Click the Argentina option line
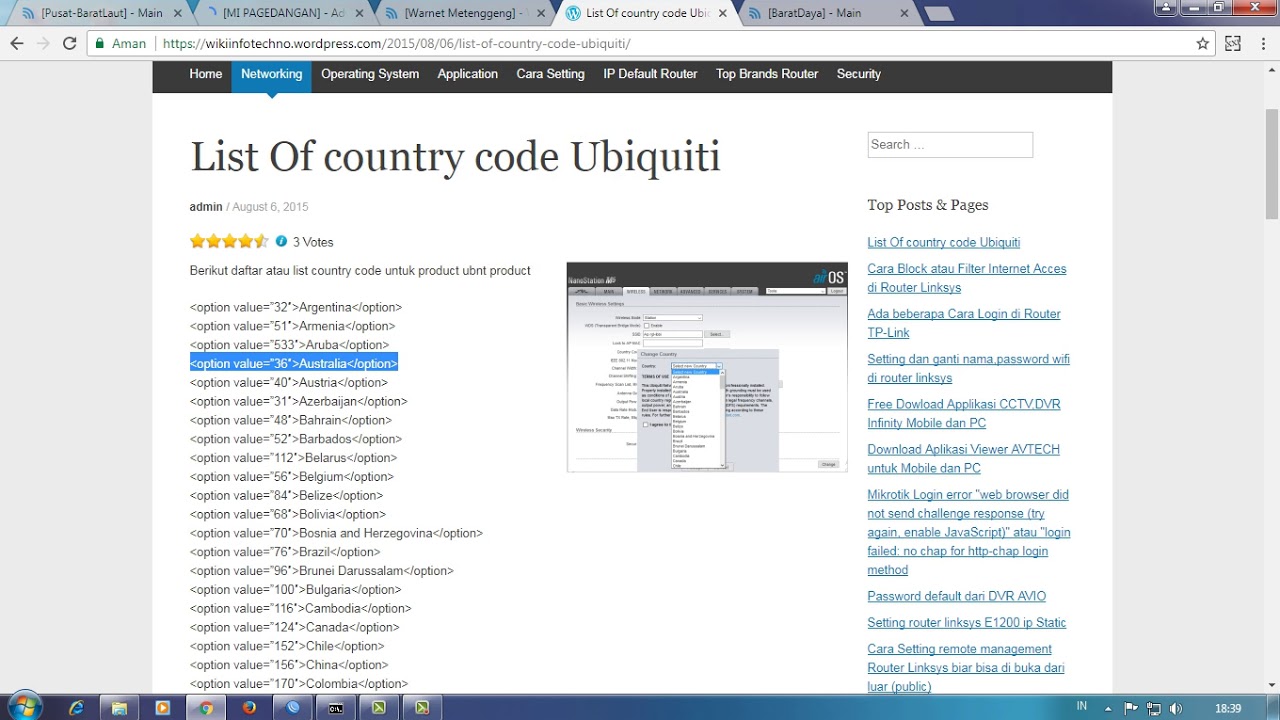The height and width of the screenshot is (720, 1280). [x=296, y=307]
